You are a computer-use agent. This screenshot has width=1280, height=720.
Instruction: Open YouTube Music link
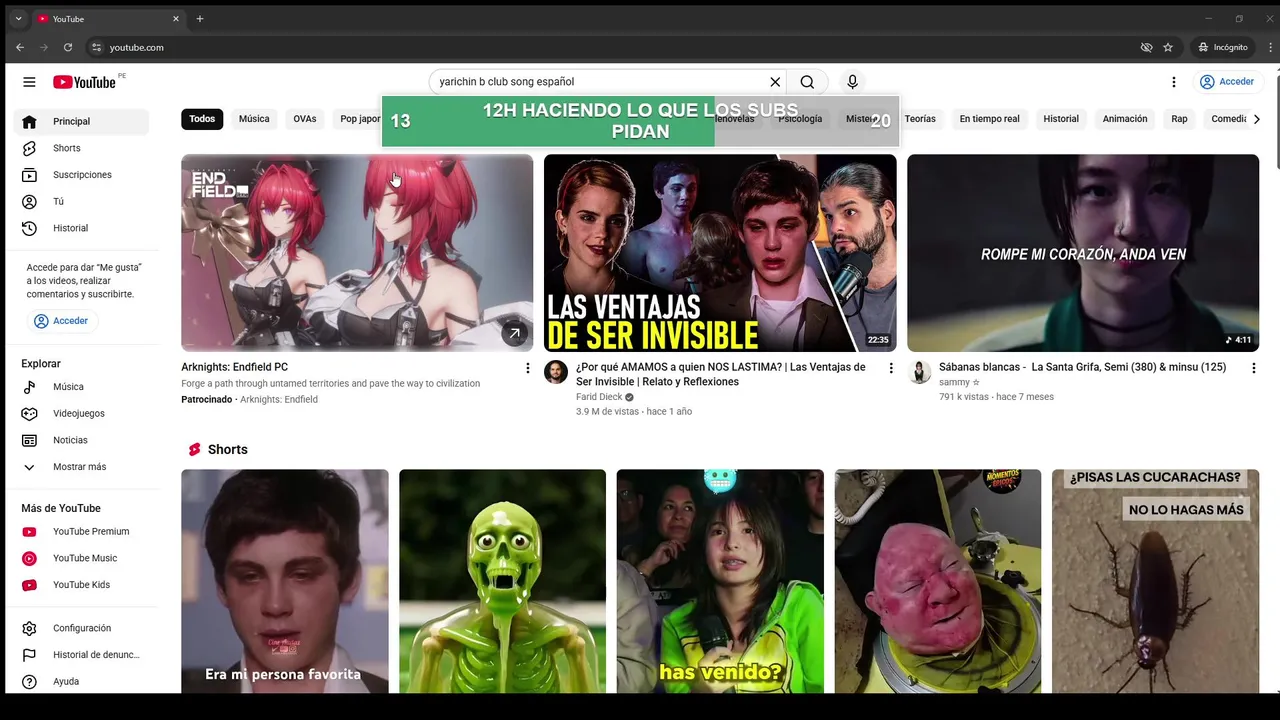pos(81,558)
